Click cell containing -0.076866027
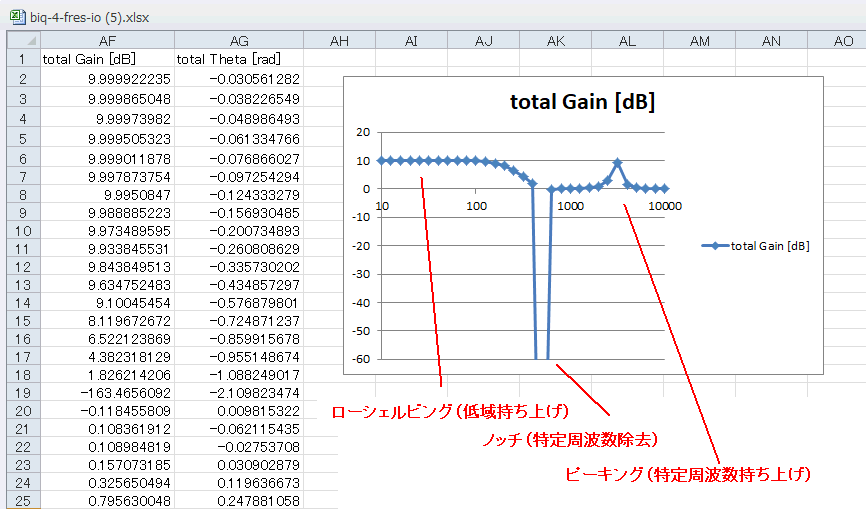 click(x=239, y=159)
